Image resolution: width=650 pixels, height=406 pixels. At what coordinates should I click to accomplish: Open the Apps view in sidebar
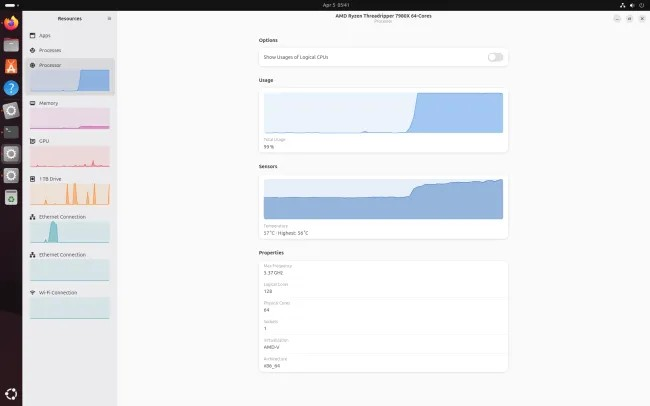(x=45, y=35)
